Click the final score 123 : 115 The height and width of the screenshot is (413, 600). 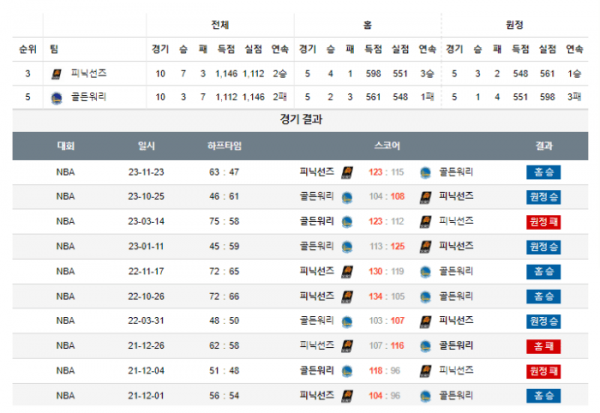click(x=386, y=172)
